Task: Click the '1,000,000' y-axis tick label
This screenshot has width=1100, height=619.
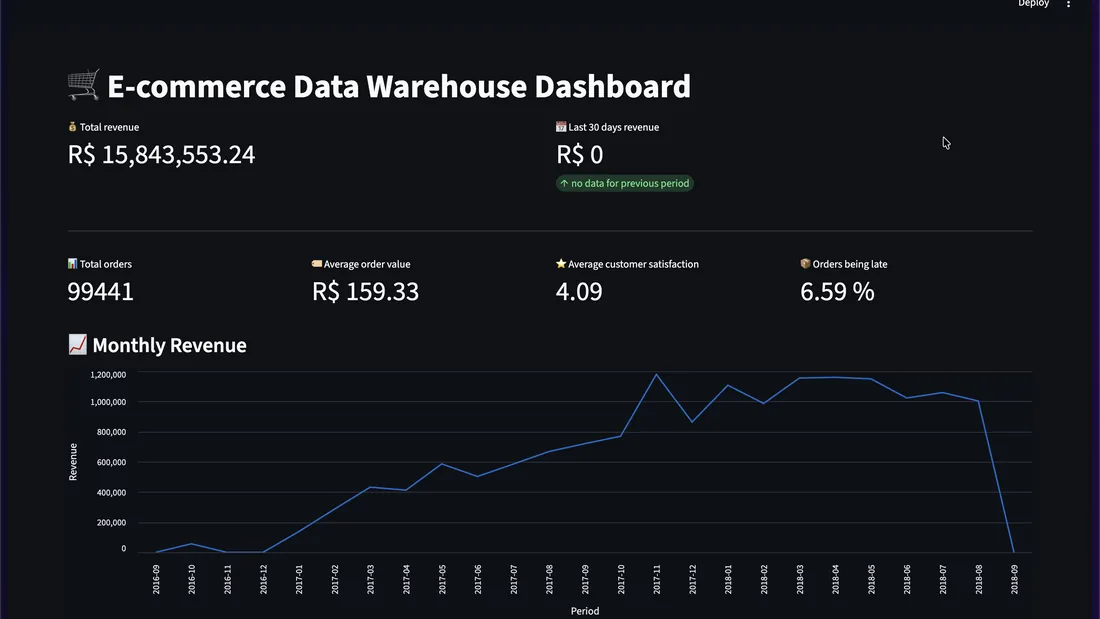Action: pos(108,401)
